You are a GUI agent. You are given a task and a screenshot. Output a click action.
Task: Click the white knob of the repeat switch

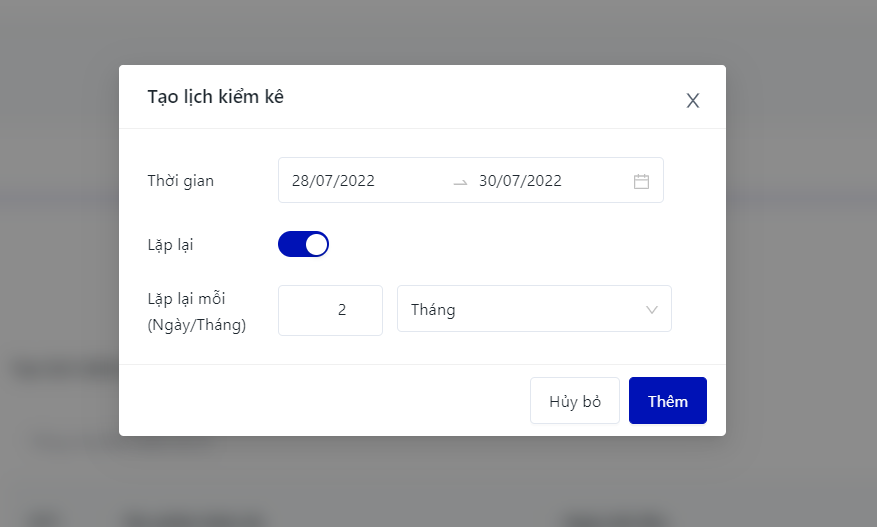[316, 244]
